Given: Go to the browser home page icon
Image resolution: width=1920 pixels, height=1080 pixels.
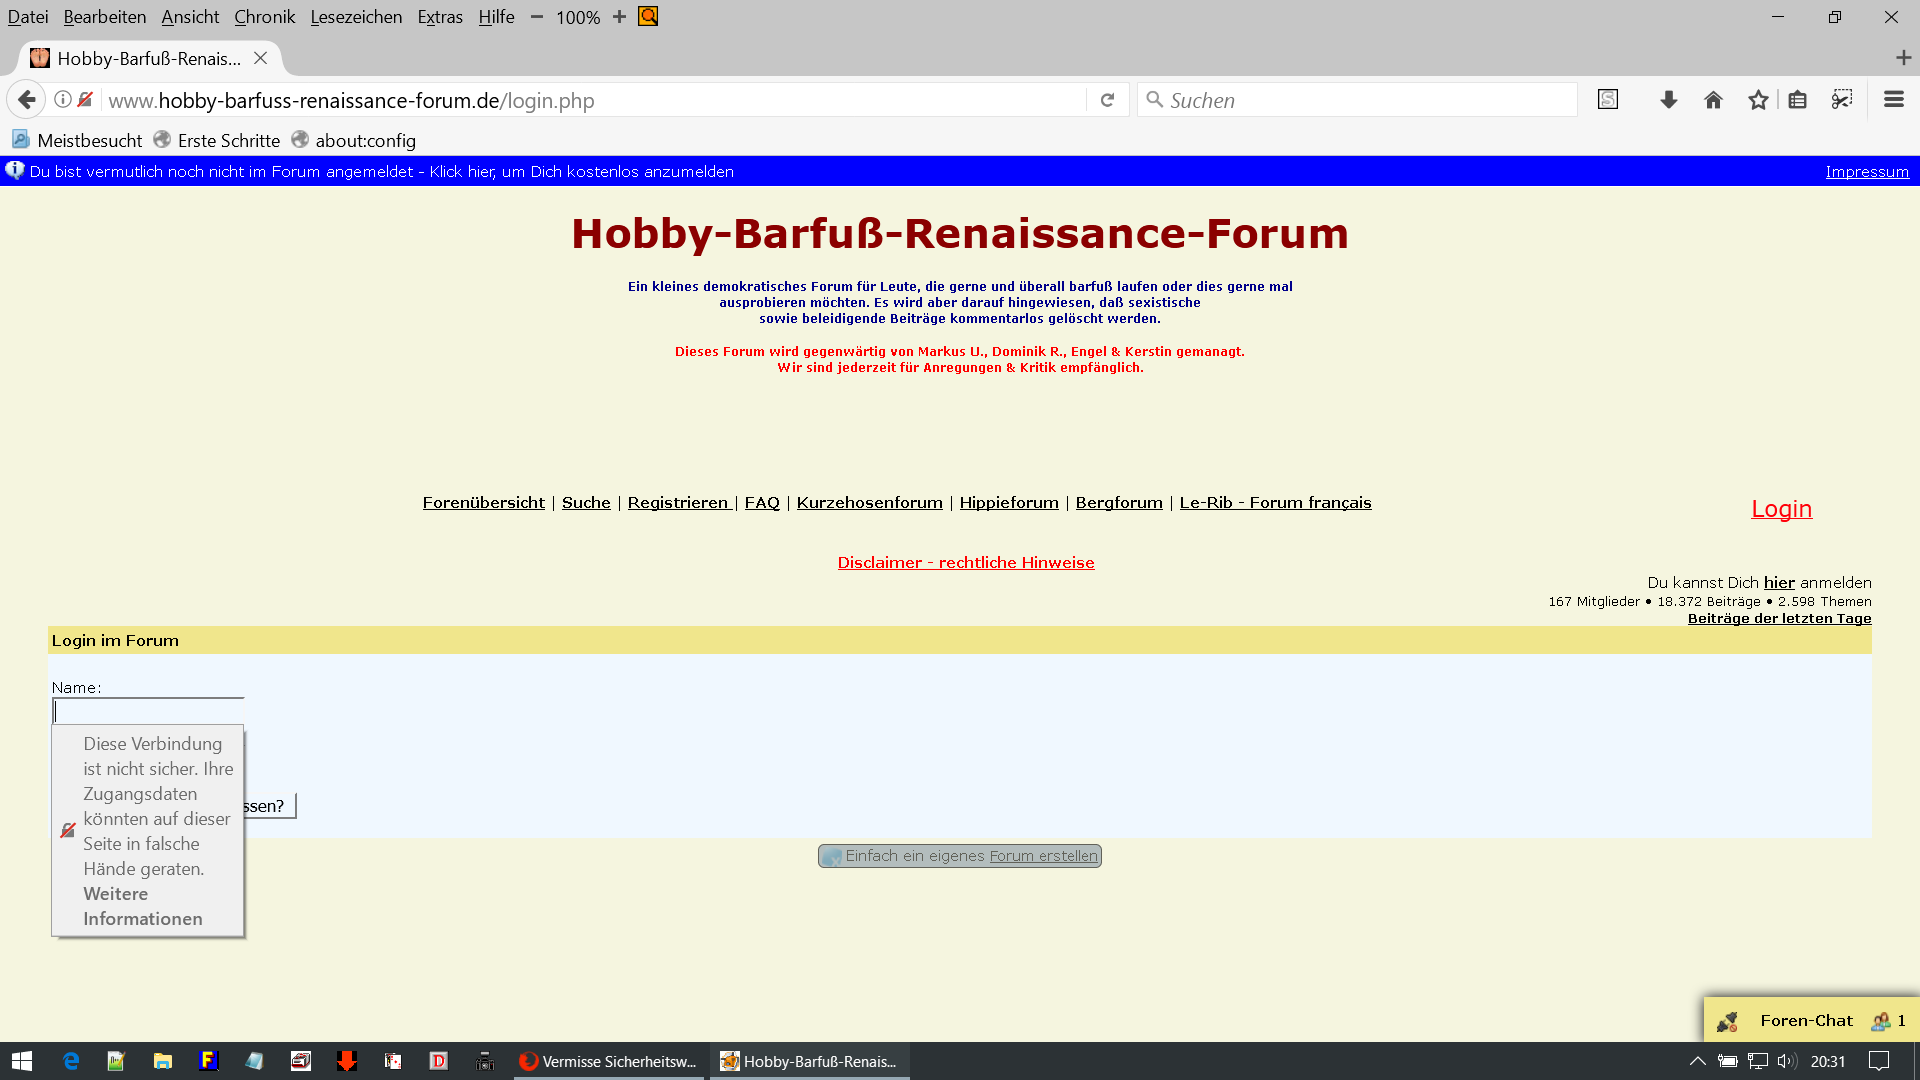Looking at the screenshot, I should click(1713, 100).
